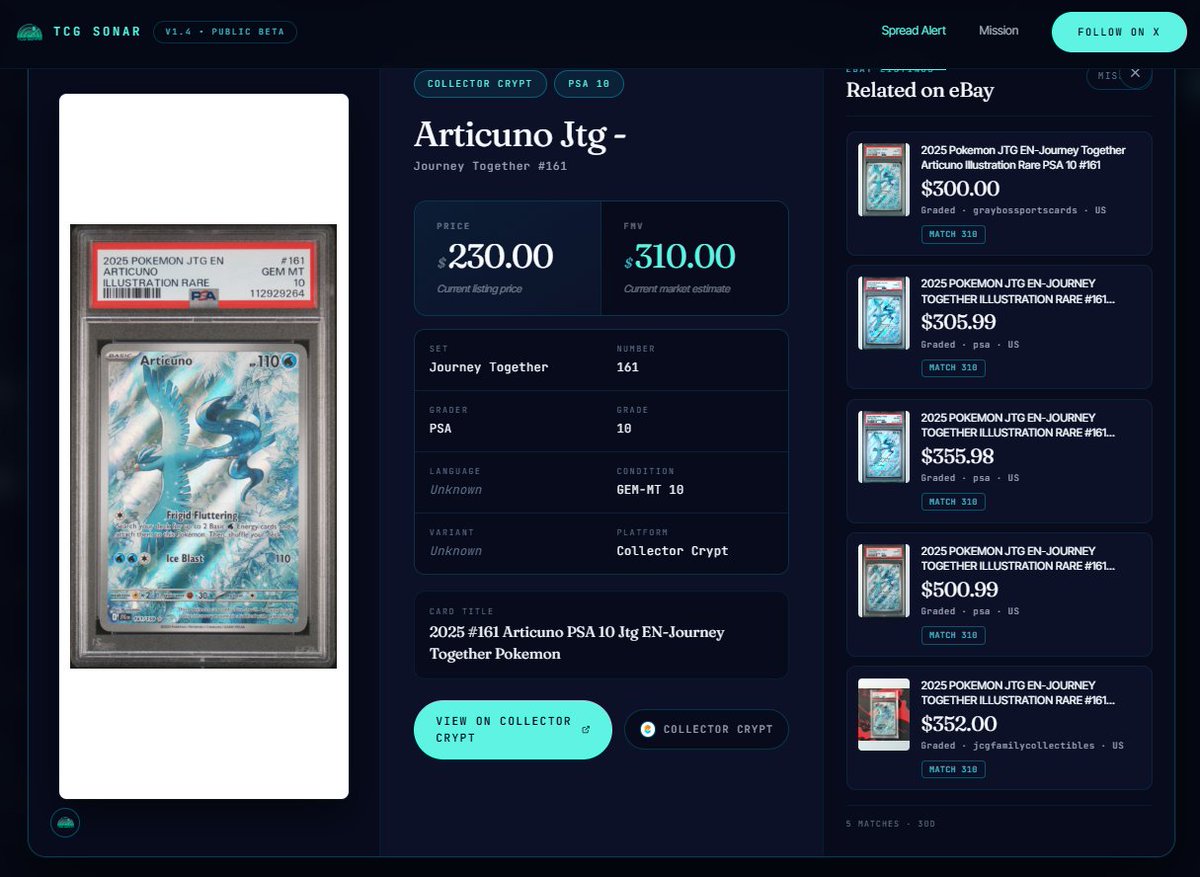Click the Articuno Jtg - heading
The height and width of the screenshot is (877, 1200).
tap(520, 135)
